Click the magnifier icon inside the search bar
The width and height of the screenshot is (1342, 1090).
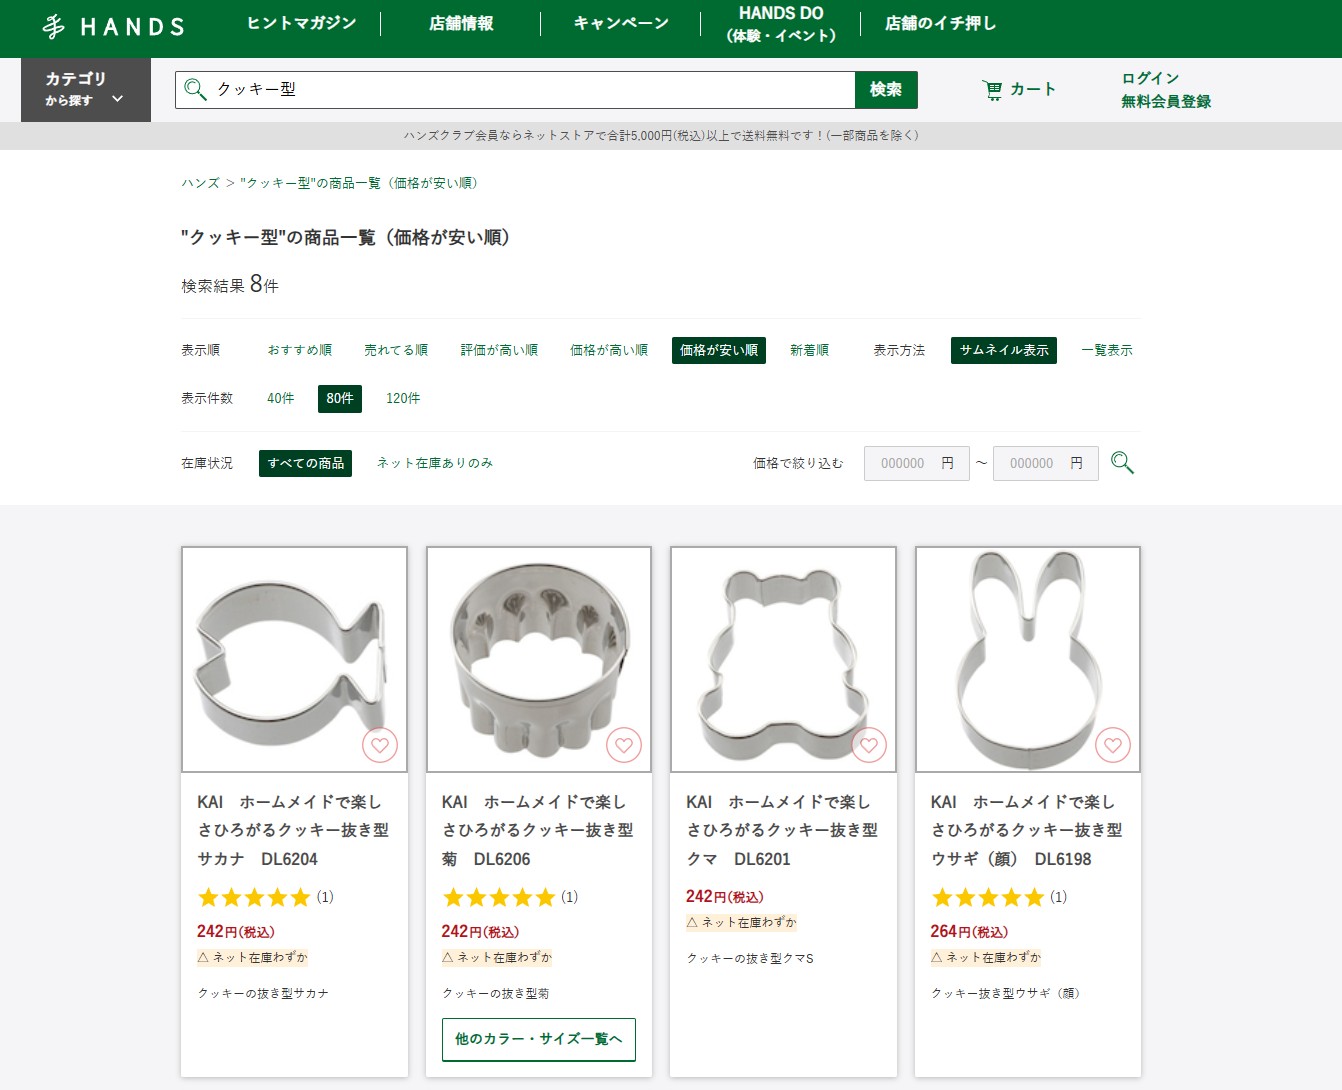coord(194,89)
